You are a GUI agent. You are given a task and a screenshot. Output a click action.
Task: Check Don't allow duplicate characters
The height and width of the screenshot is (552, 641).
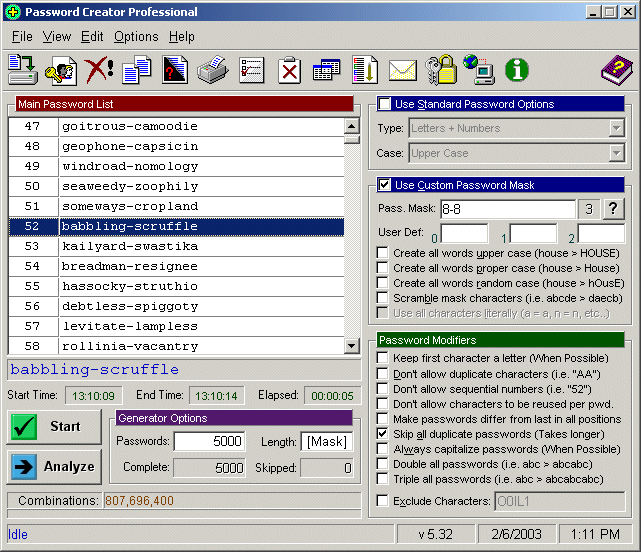(x=383, y=374)
